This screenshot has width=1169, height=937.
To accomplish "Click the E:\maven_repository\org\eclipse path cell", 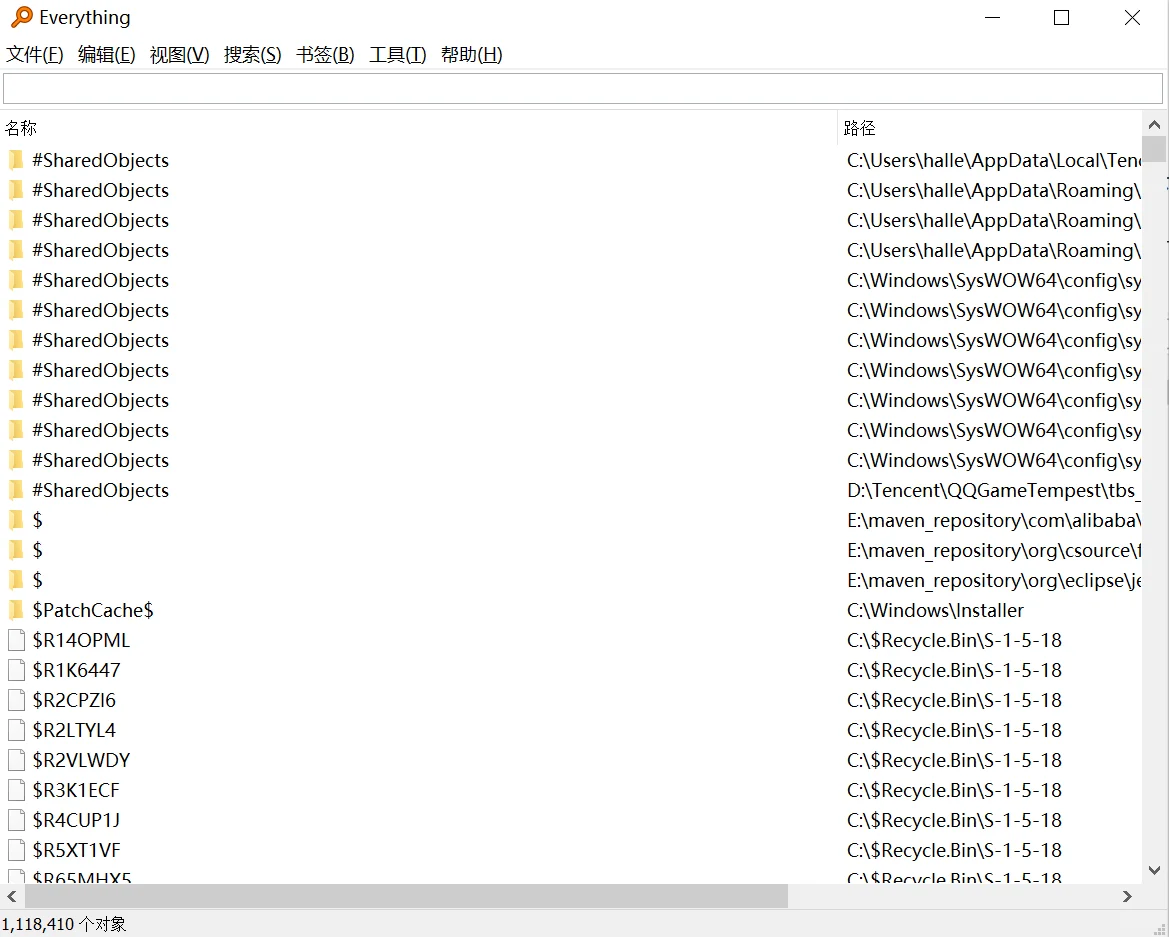I will [994, 580].
